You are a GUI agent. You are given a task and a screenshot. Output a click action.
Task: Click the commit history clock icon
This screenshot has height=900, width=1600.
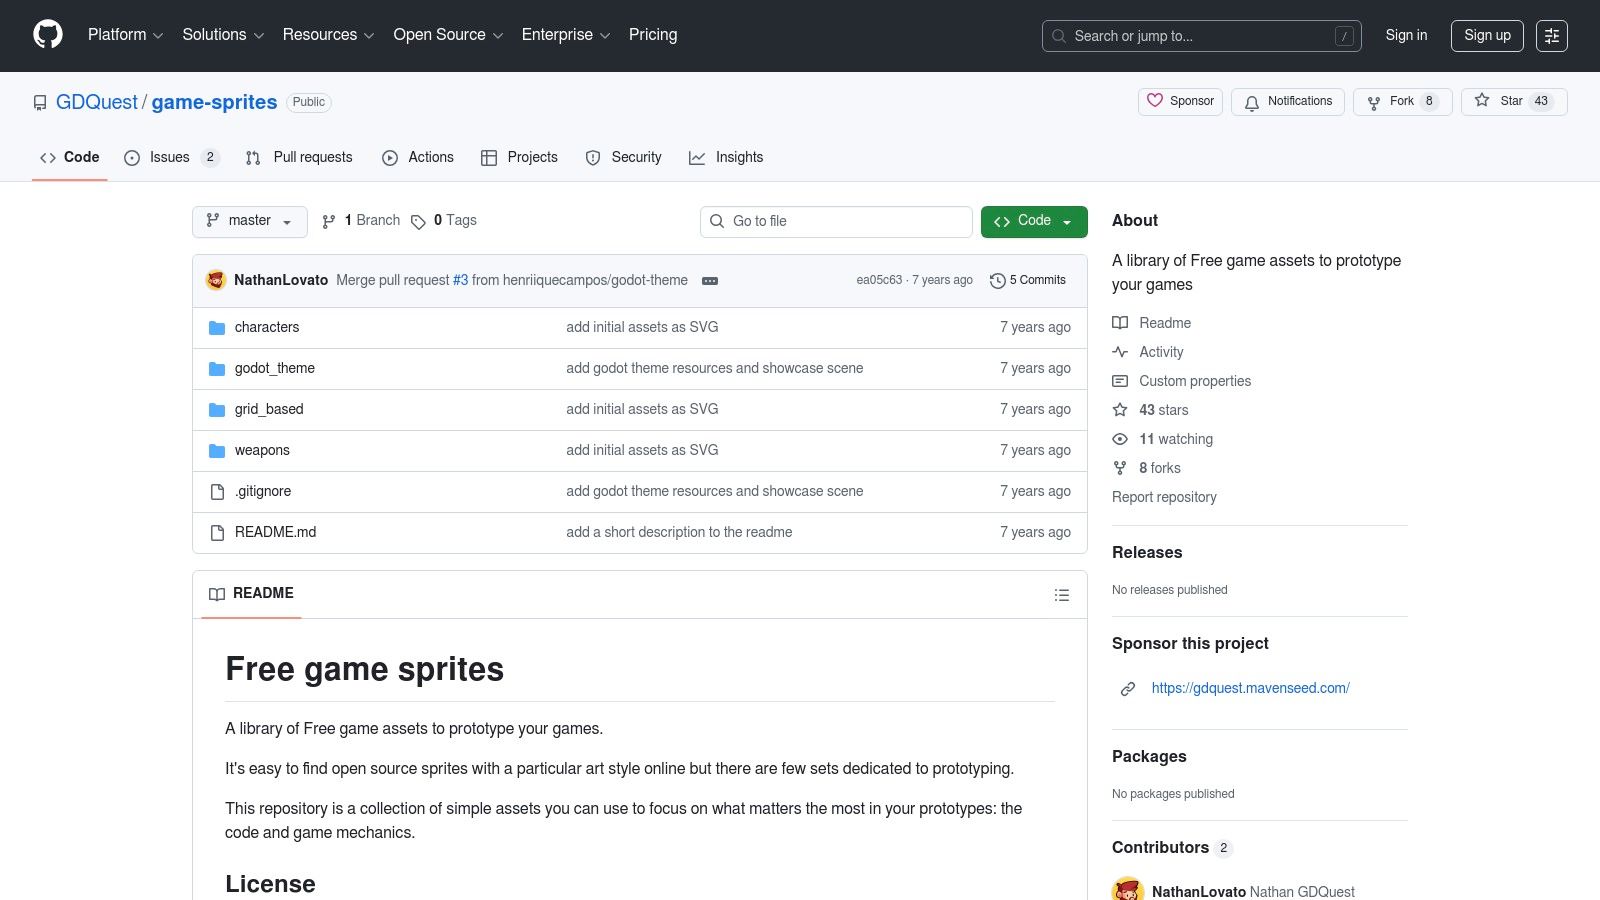[997, 281]
